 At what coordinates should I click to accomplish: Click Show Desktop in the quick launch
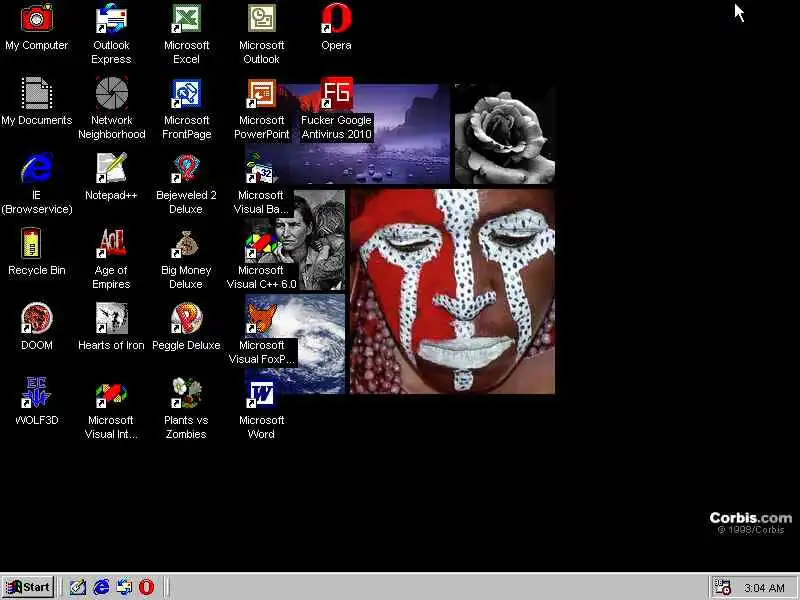click(78, 587)
